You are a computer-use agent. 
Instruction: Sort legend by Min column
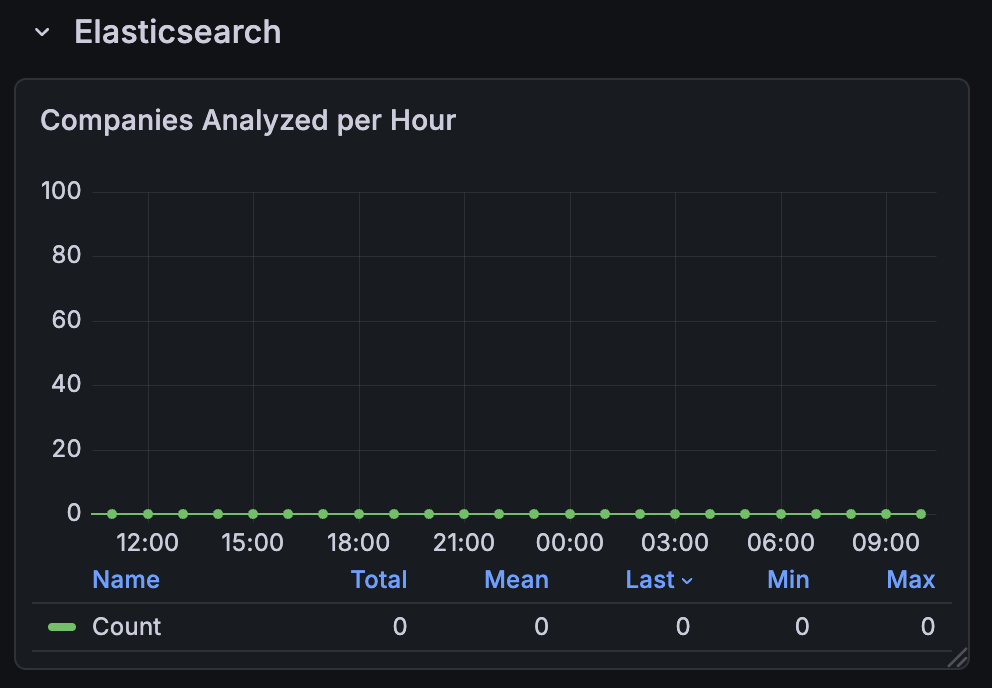pos(788,579)
